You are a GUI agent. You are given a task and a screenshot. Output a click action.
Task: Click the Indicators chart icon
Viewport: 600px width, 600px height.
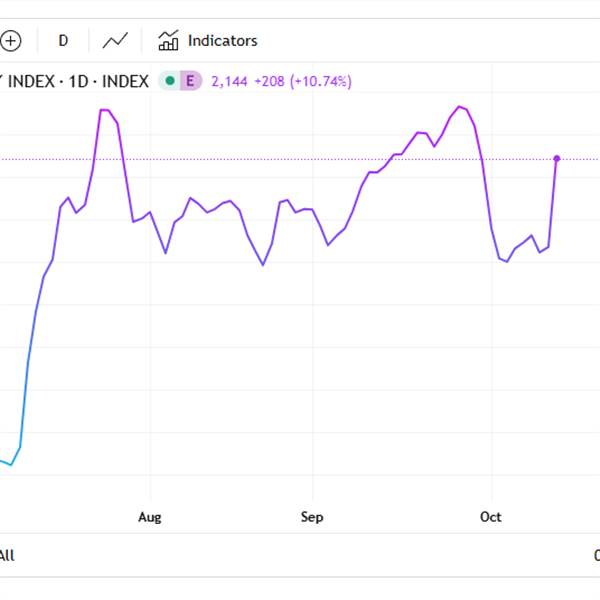coord(168,41)
